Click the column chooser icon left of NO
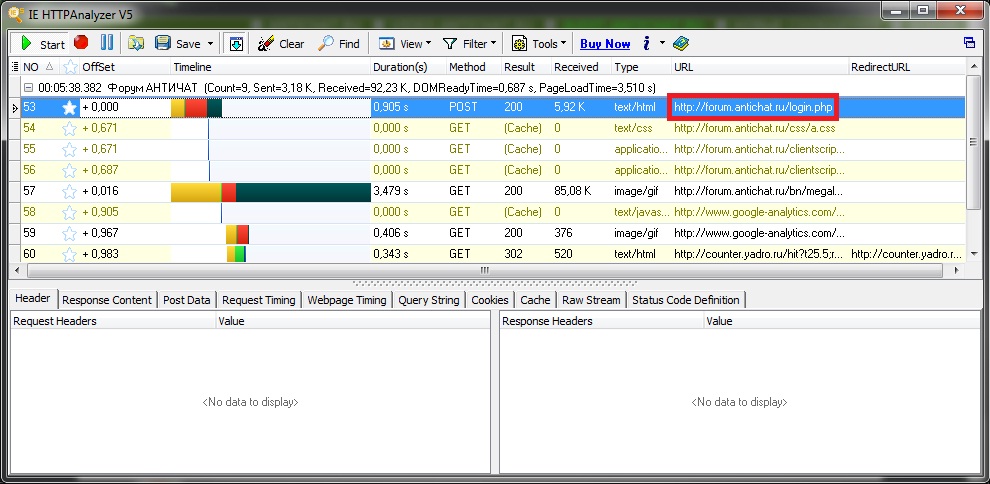 click(x=15, y=67)
